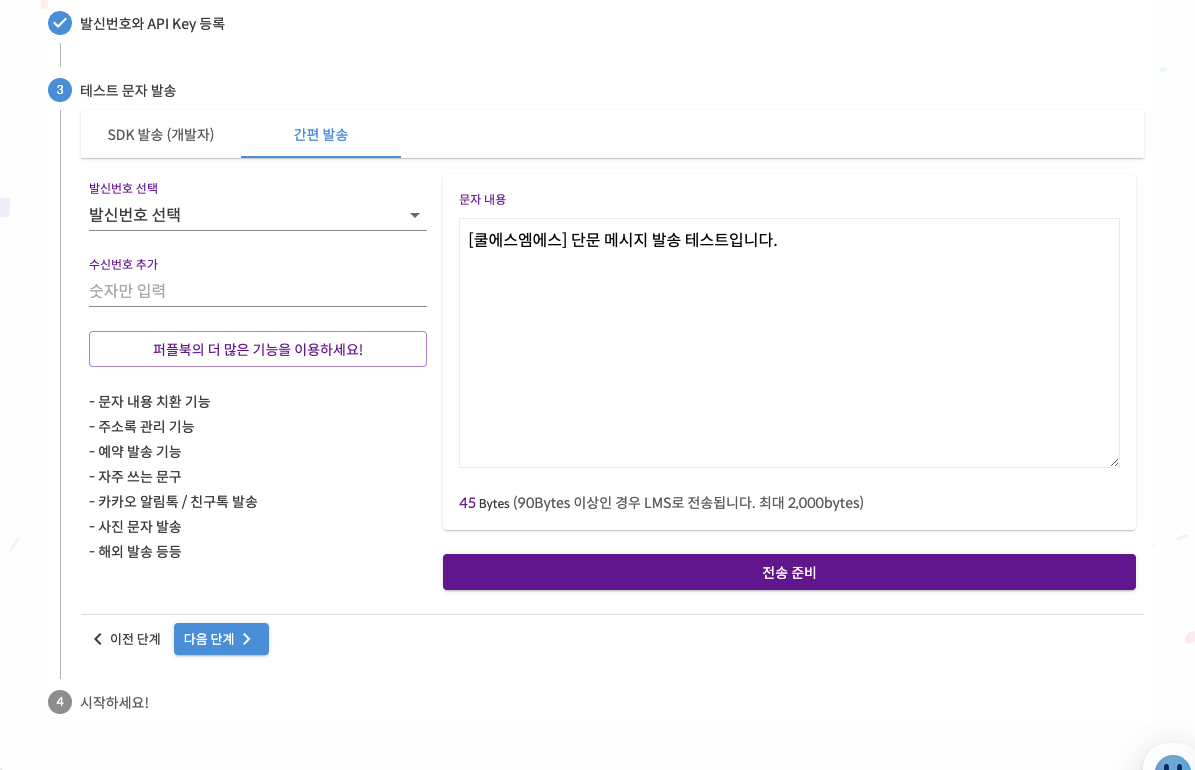Click 카카오 알림톡 / 친구톡 발송 item
The width and height of the screenshot is (1195, 770).
(x=173, y=502)
